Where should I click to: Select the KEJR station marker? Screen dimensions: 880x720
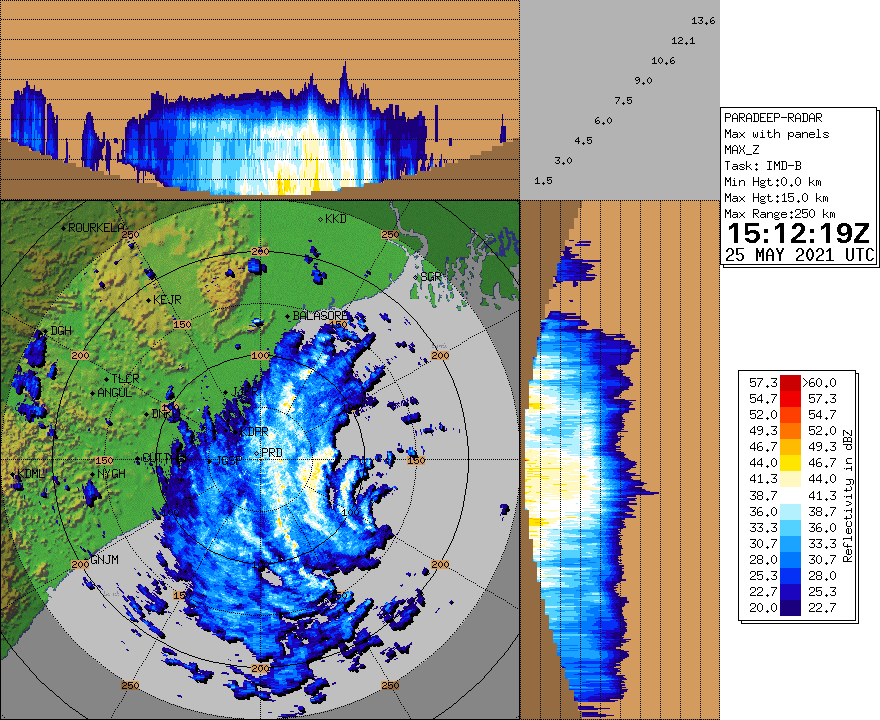tap(149, 300)
